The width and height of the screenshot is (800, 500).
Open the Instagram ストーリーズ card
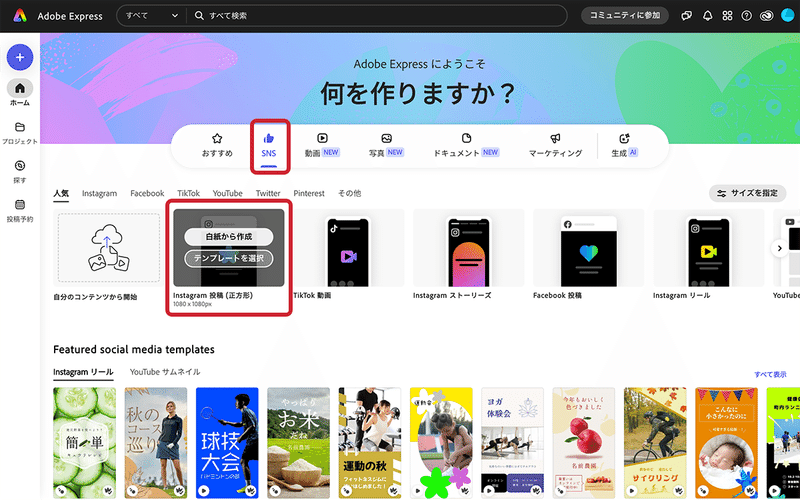click(469, 248)
